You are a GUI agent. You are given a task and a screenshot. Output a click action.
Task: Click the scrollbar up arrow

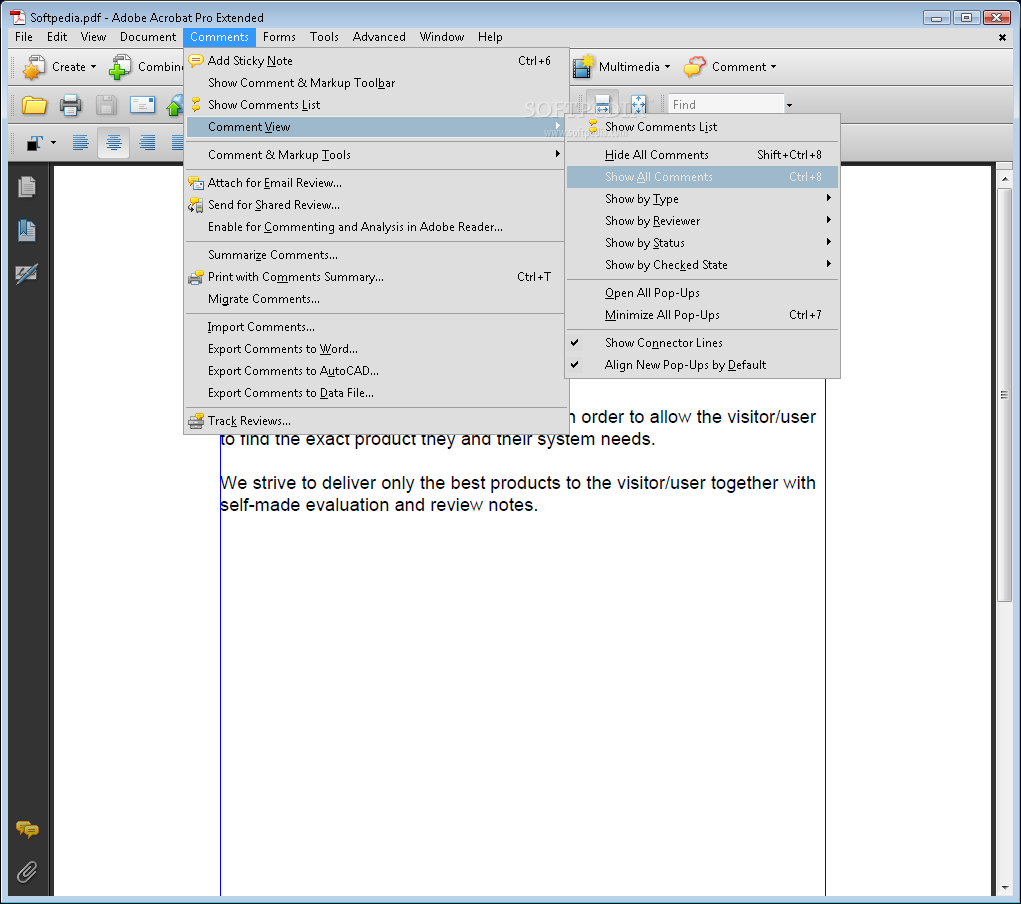1005,178
